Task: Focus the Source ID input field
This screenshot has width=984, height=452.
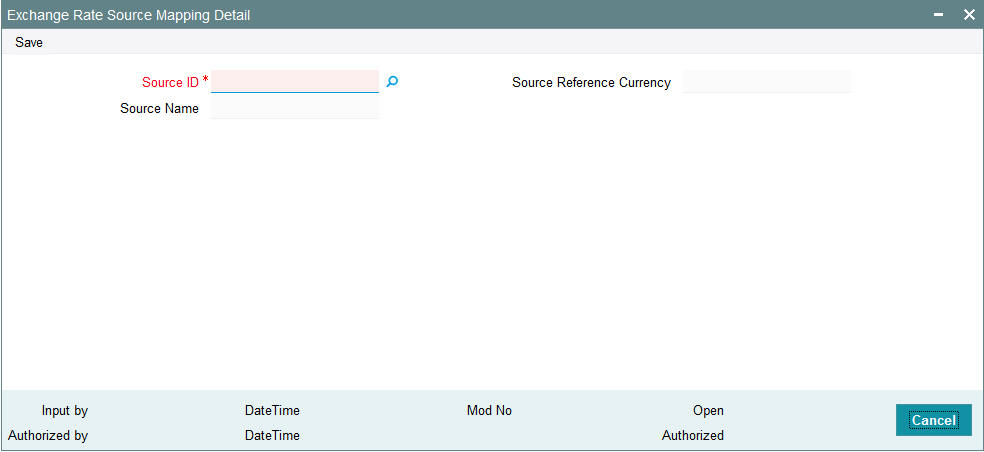Action: click(295, 82)
